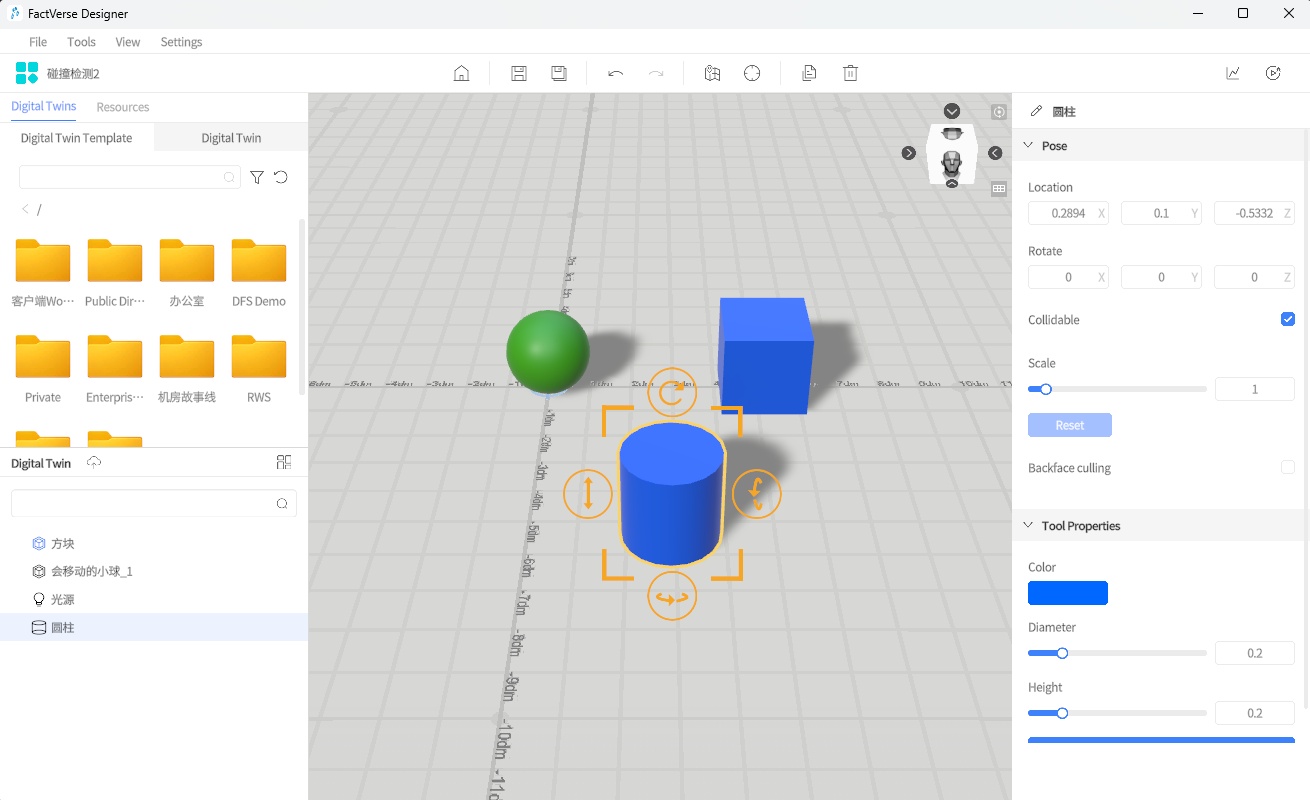Collapse the Pose section
This screenshot has width=1310, height=800.
click(1028, 144)
